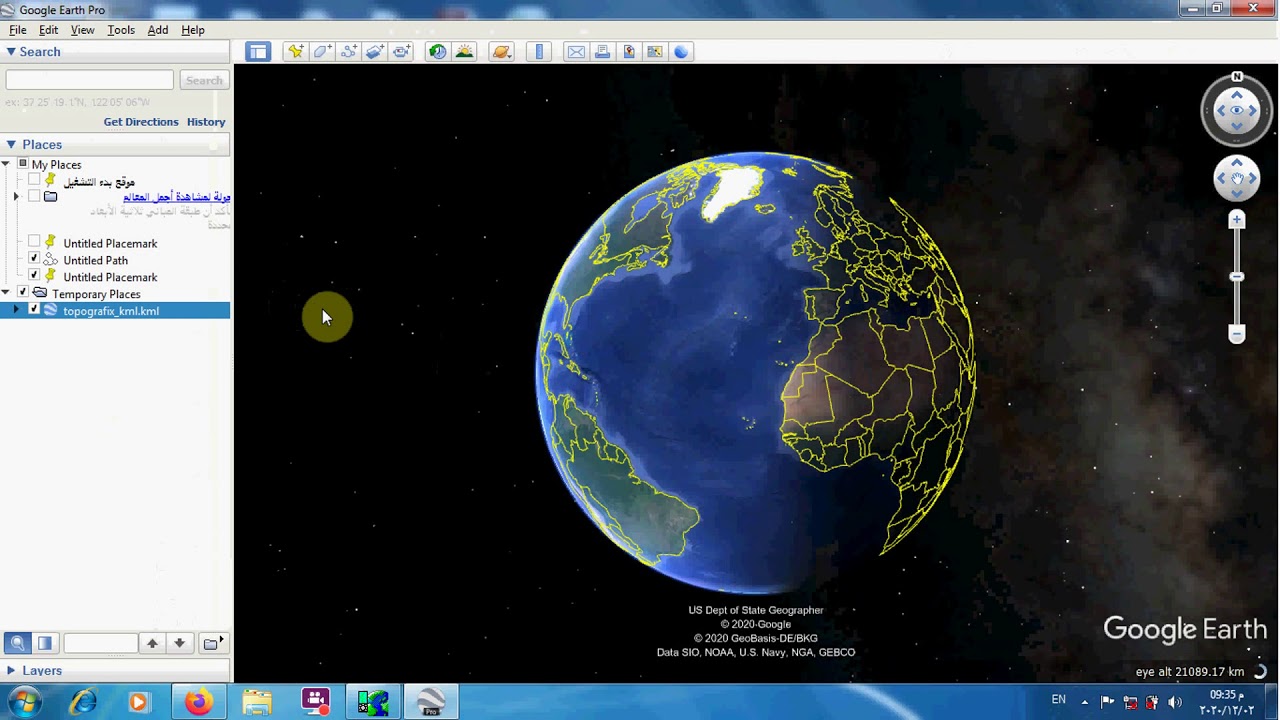Click the Look joystick eye control

pos(1237,110)
